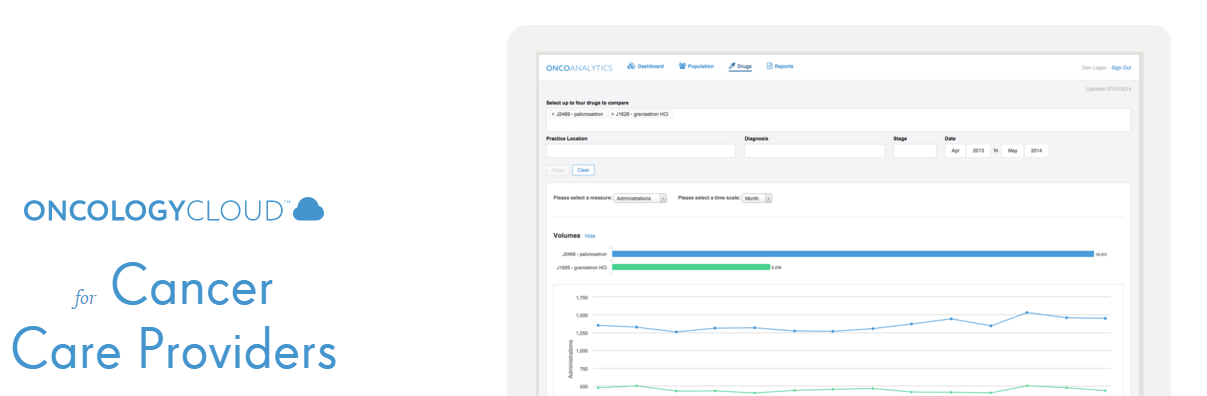Click the Apply button
The width and height of the screenshot is (1207, 396).
pos(558,170)
